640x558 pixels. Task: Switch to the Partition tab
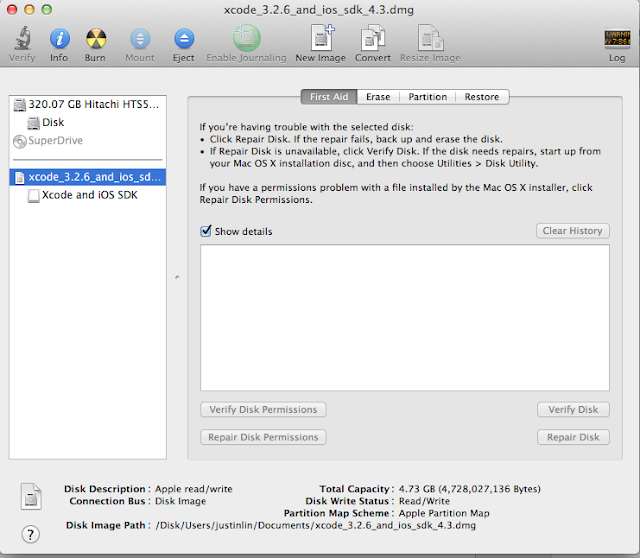[427, 97]
